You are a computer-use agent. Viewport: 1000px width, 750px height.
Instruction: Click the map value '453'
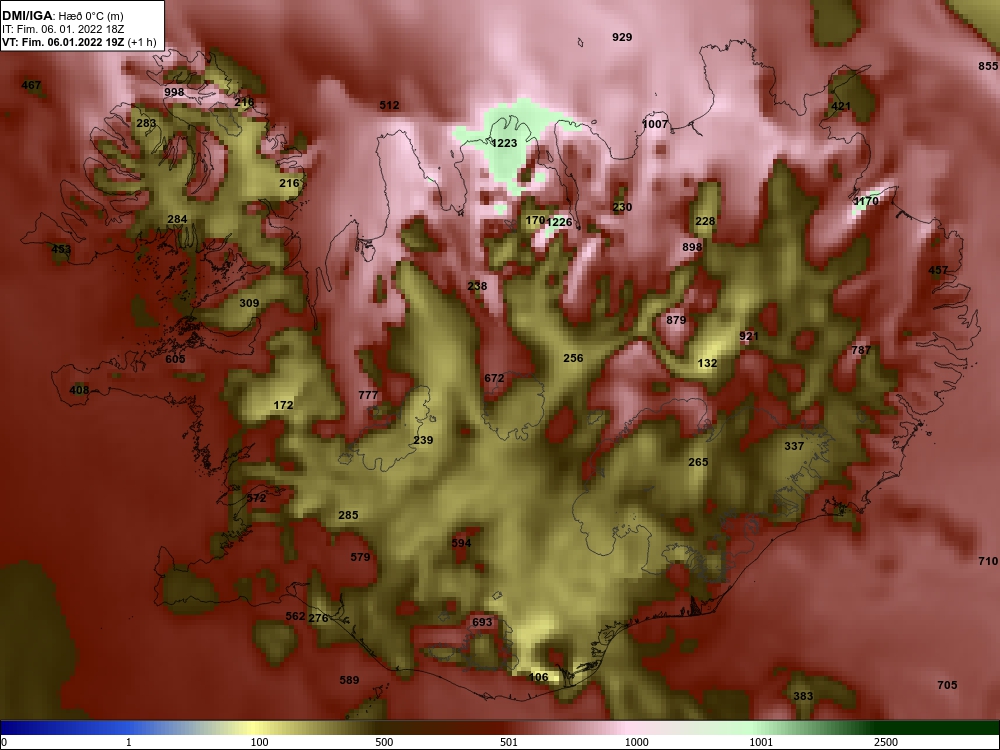coord(61,249)
